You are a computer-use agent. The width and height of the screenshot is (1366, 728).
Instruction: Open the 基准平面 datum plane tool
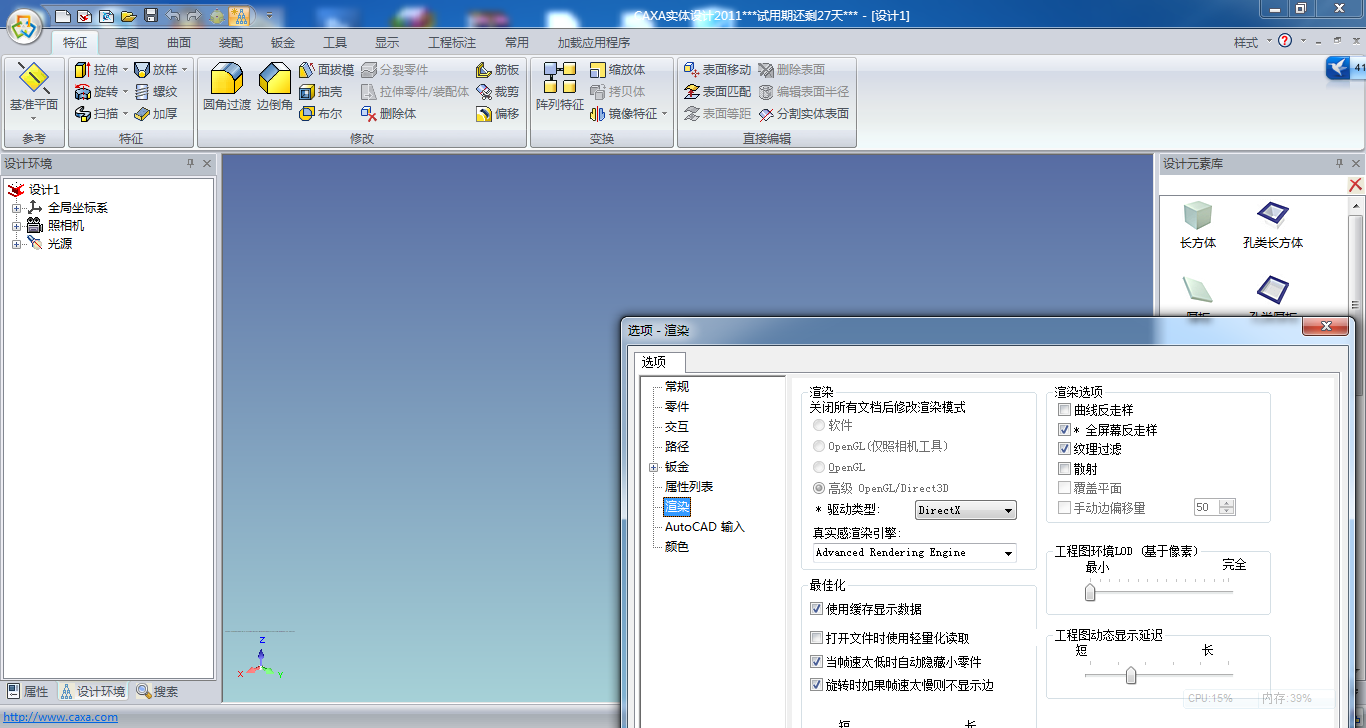pyautogui.click(x=34, y=89)
